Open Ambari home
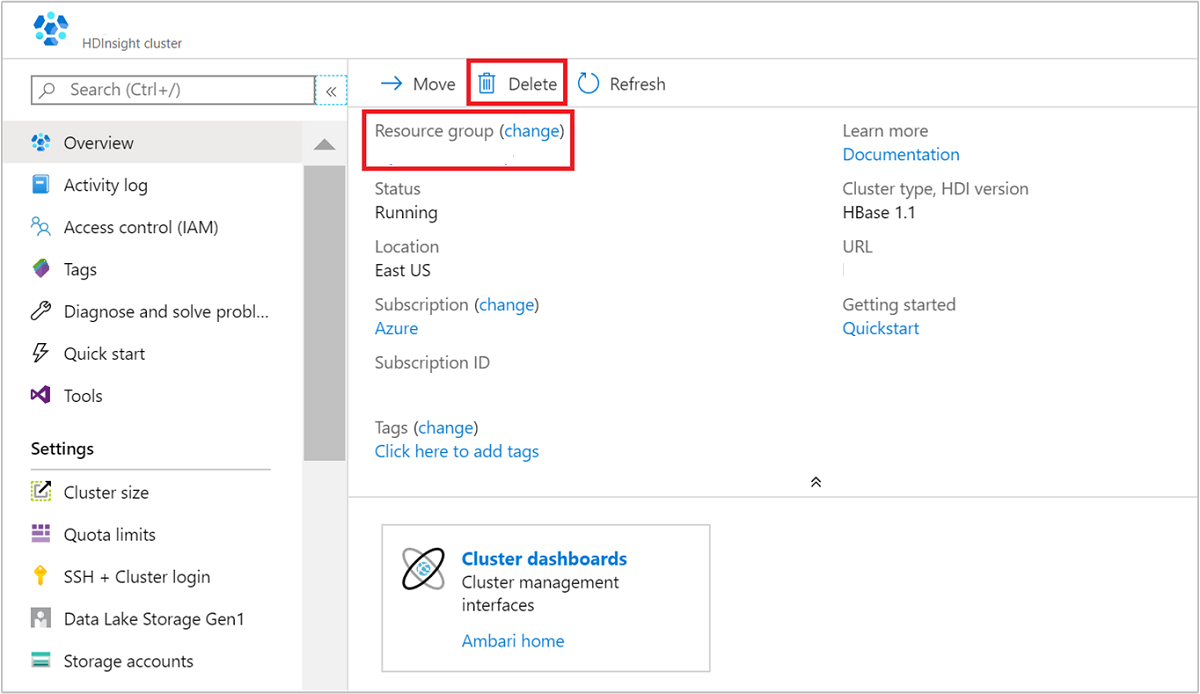This screenshot has width=1200, height=694. click(513, 641)
